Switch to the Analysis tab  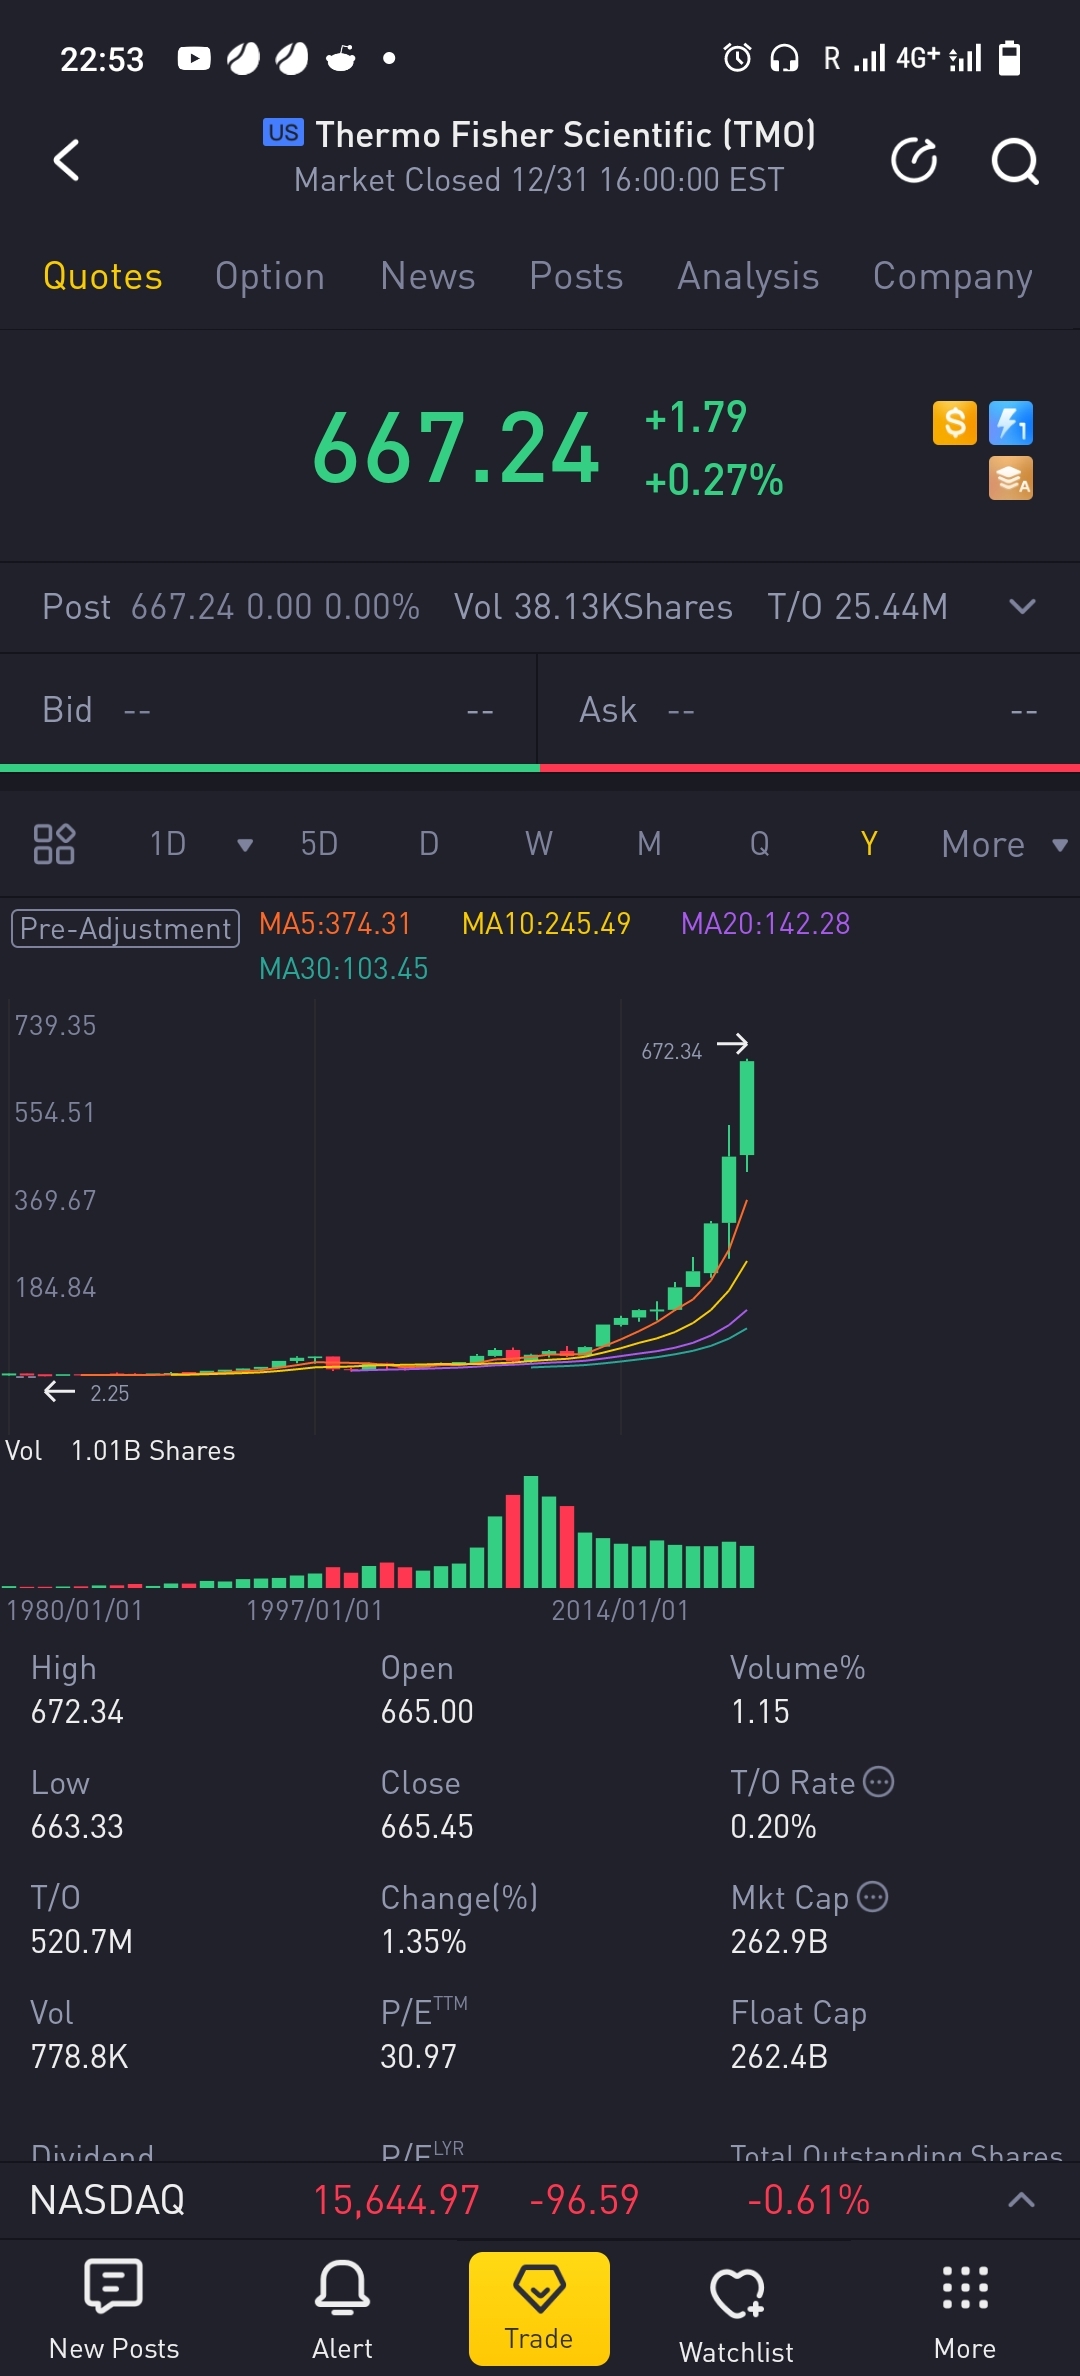pos(748,276)
